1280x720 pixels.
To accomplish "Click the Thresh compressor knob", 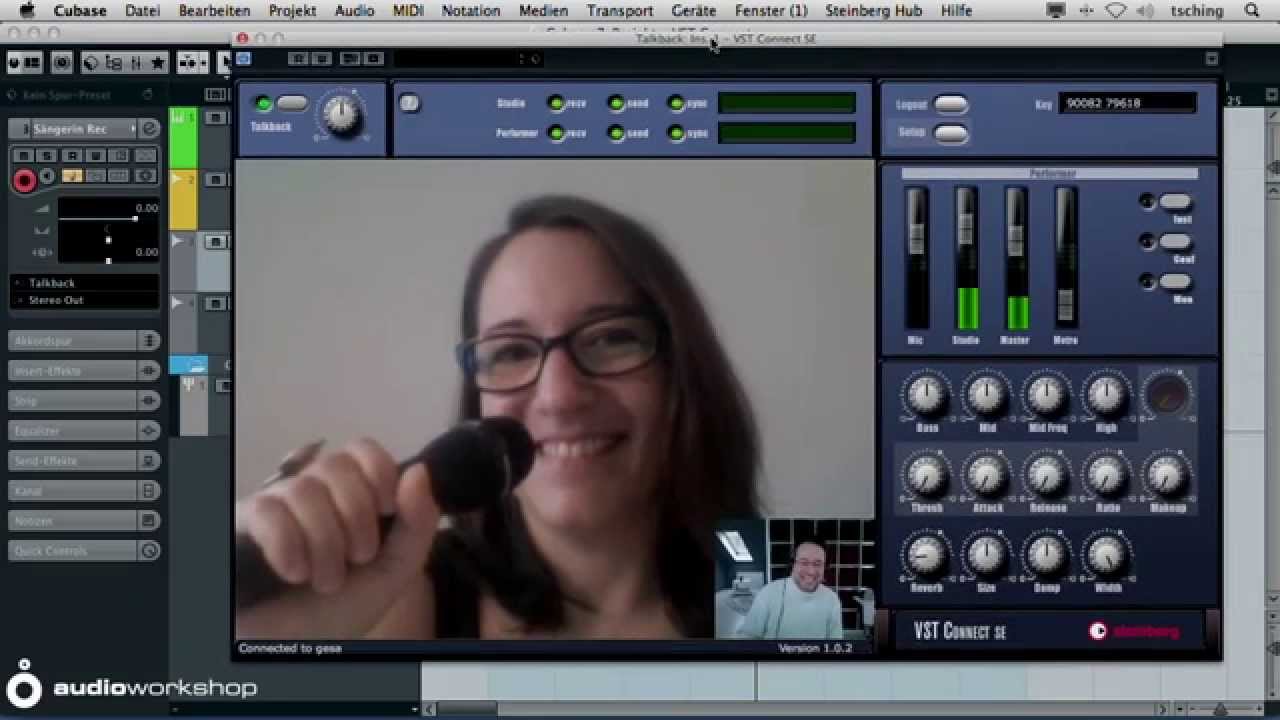I will [926, 475].
